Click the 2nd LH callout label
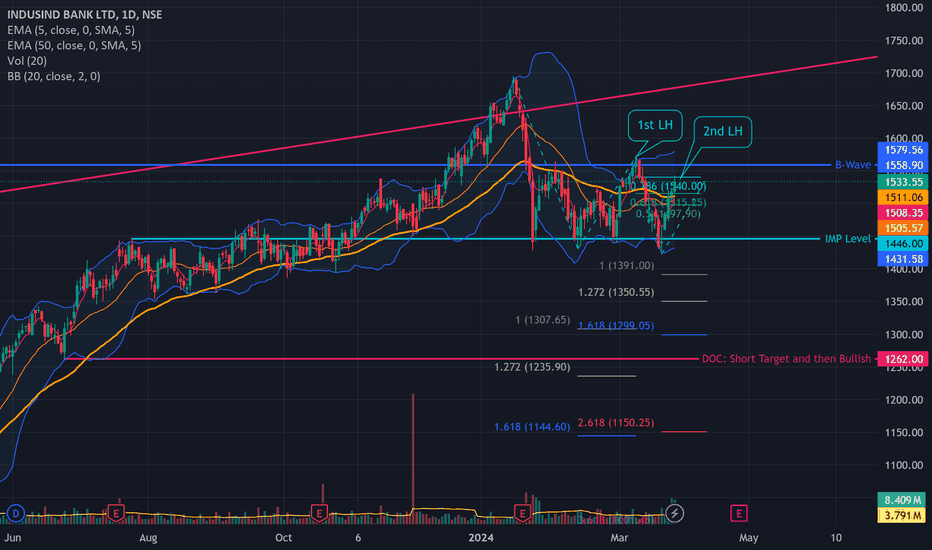Viewport: 932px width, 550px height. click(x=723, y=131)
